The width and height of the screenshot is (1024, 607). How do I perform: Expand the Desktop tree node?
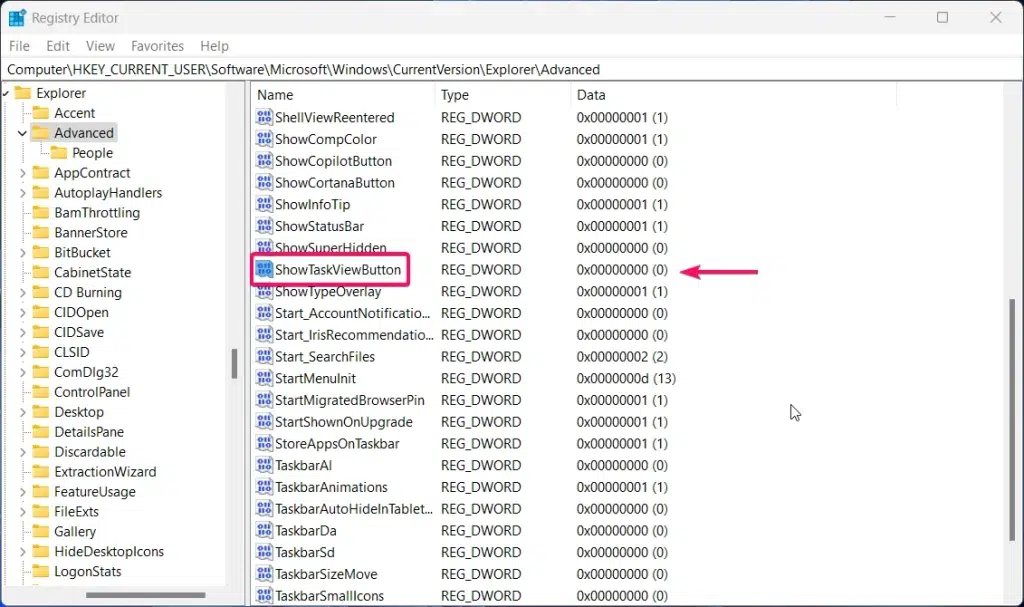click(x=22, y=412)
